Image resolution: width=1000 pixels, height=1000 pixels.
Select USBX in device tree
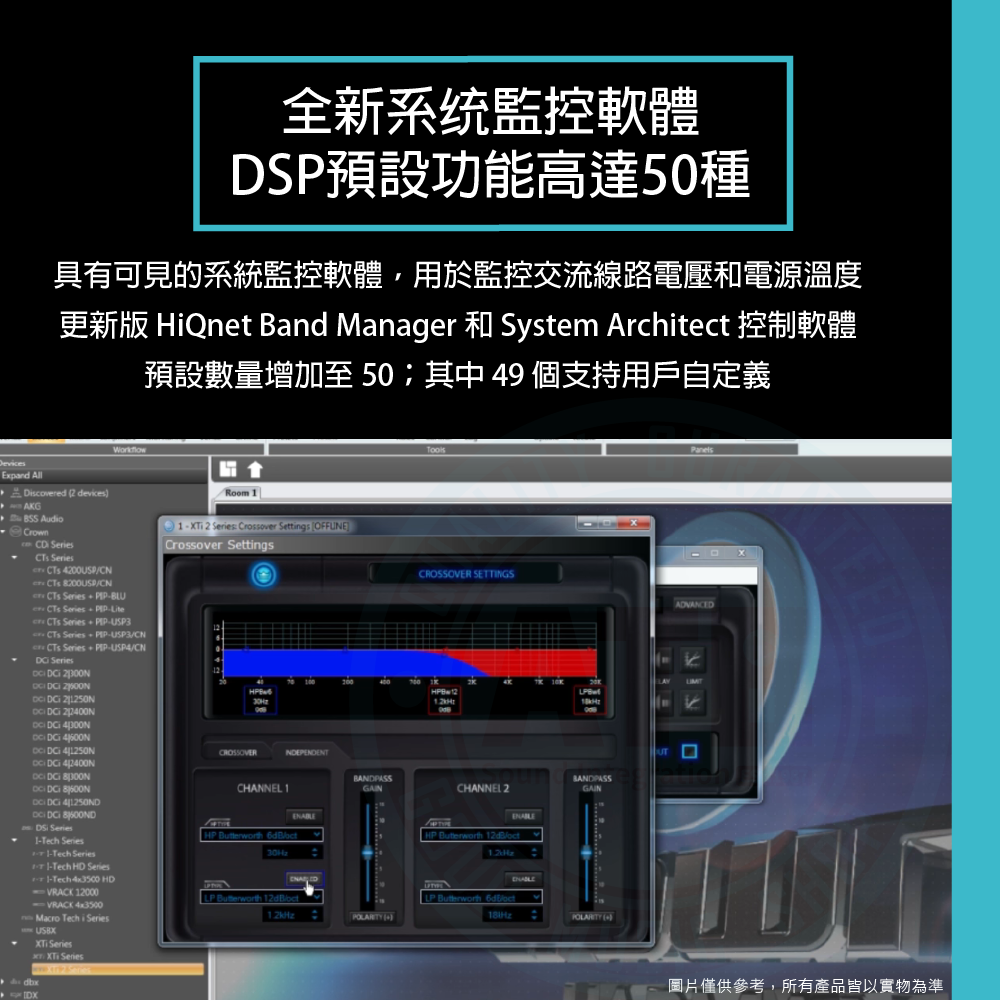46,931
